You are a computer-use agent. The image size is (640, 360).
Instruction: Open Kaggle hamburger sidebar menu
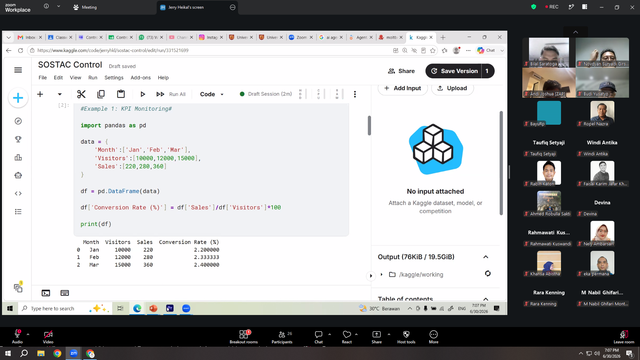pos(18,70)
